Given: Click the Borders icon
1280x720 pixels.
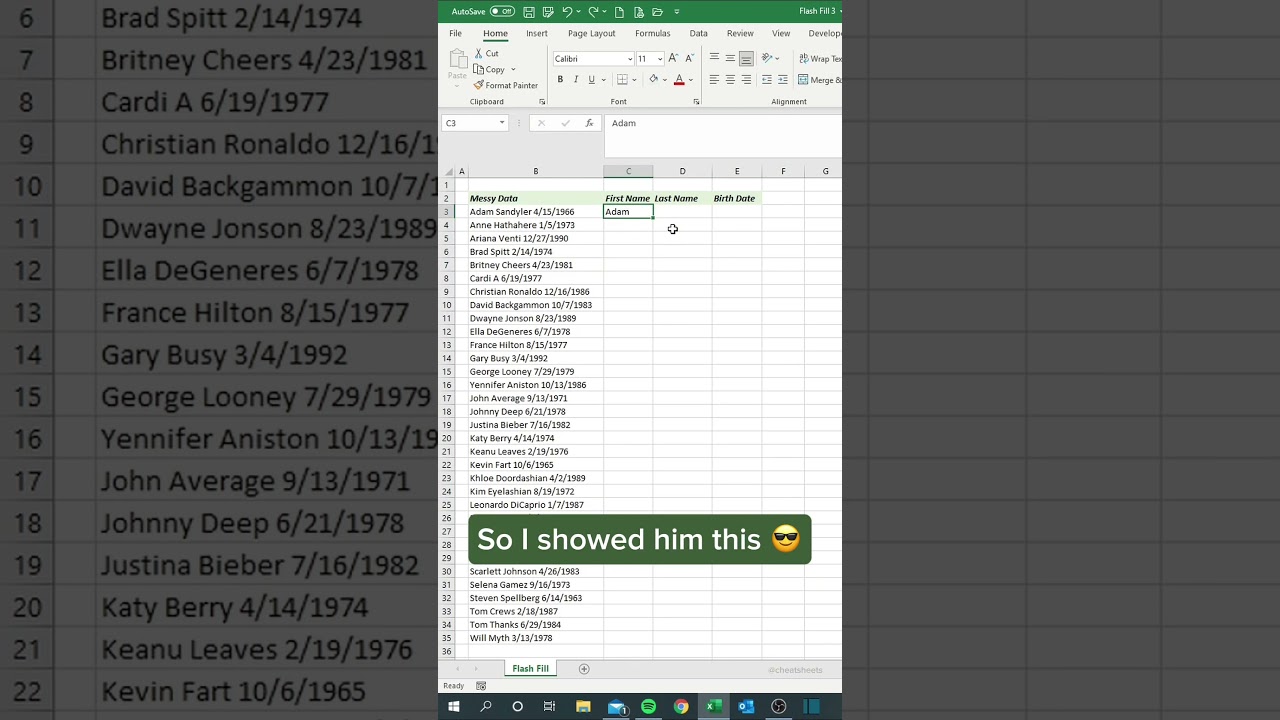Looking at the screenshot, I should (622, 80).
